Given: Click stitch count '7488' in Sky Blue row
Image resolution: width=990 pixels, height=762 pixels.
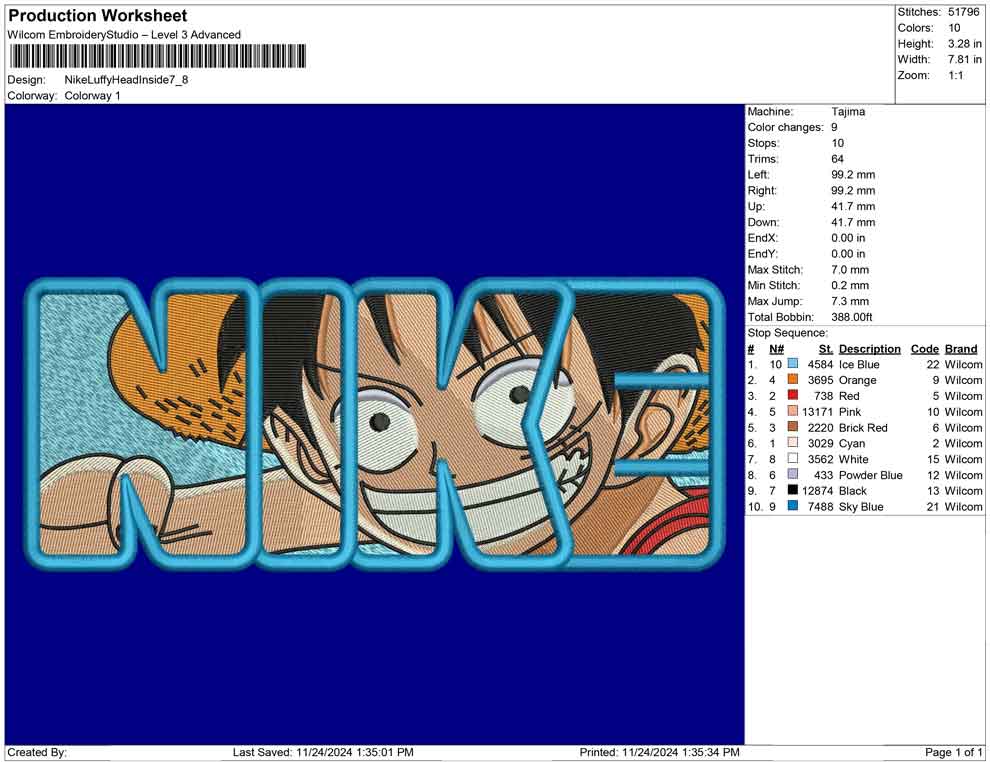Looking at the screenshot, I should coord(820,506).
